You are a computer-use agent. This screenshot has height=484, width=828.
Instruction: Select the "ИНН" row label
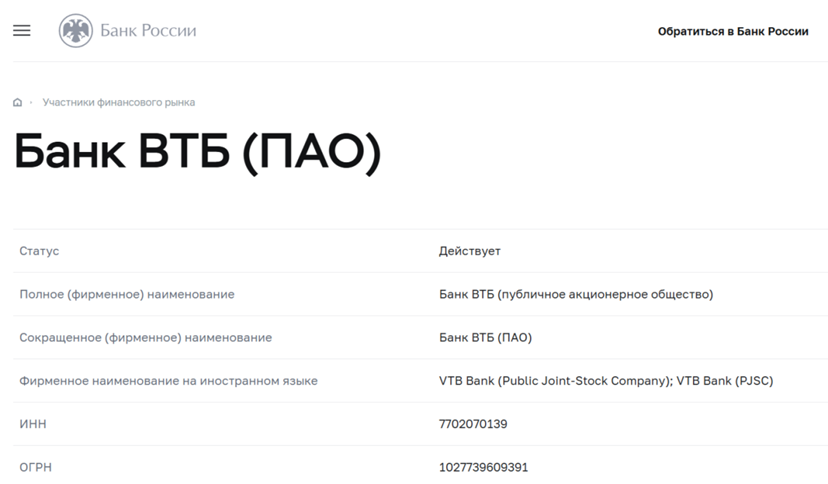[x=33, y=424]
